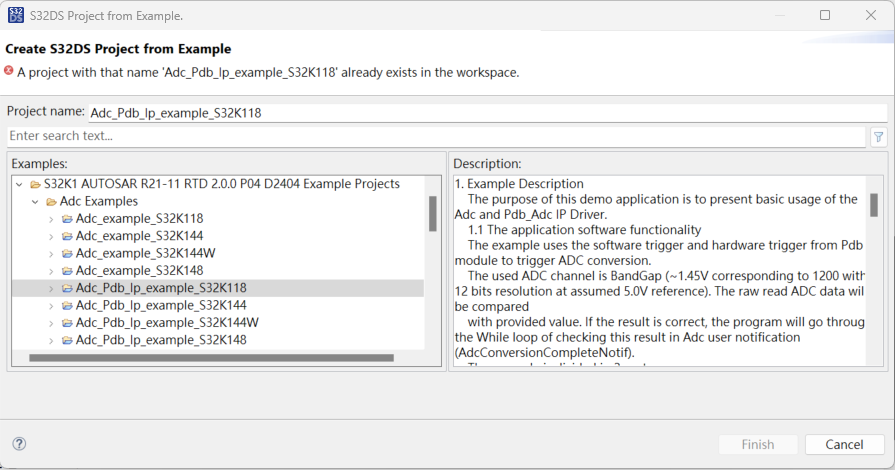Expand Adc_example_S32K144W tree node

click(51, 254)
